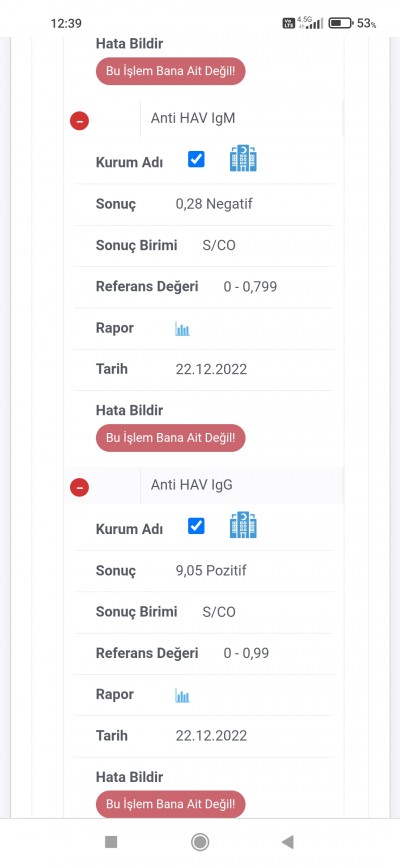This screenshot has width=400, height=866.
Task: Tap Android home circle button
Action: (199, 842)
